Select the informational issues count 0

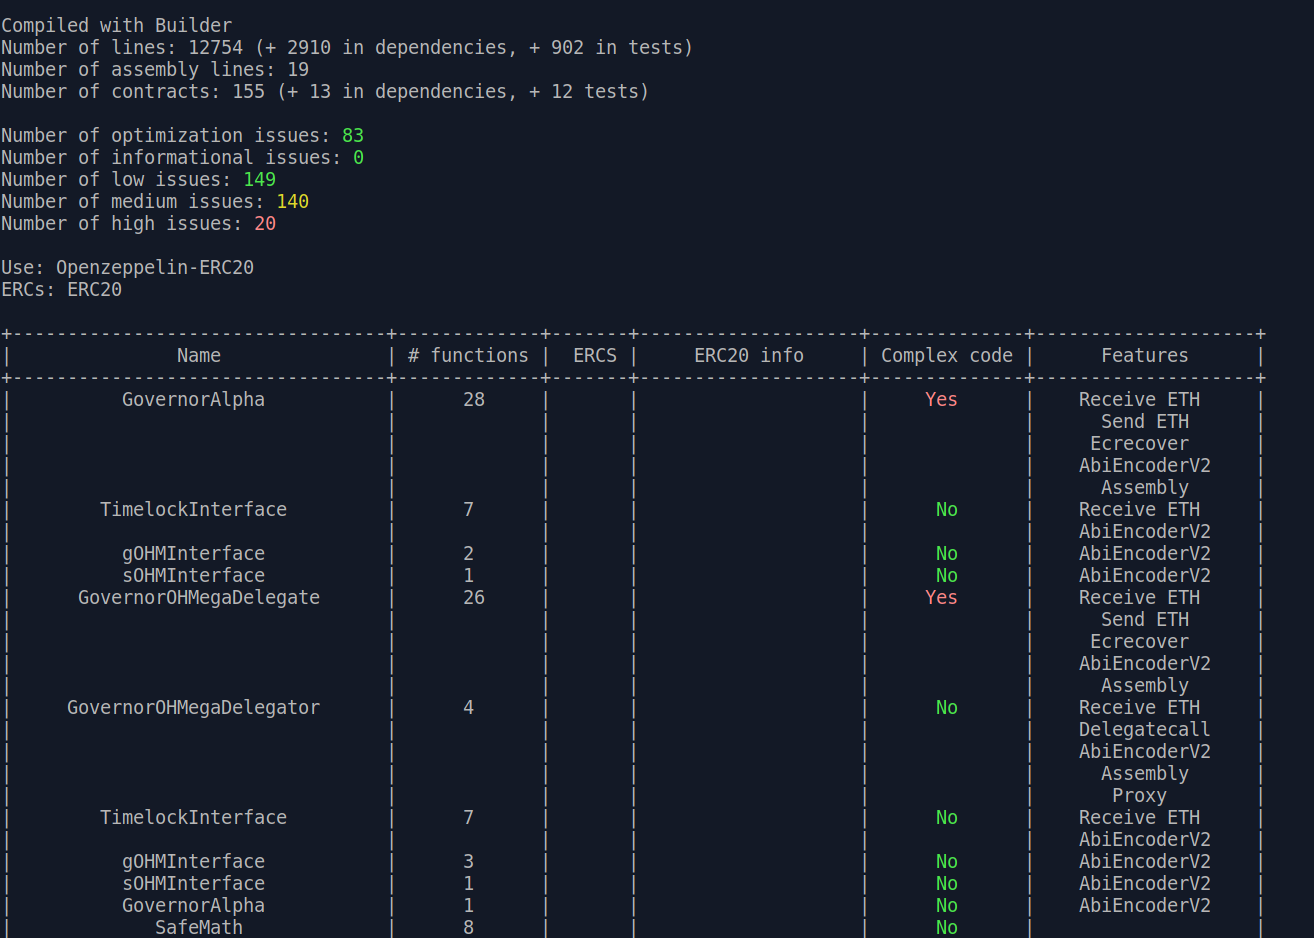(358, 158)
